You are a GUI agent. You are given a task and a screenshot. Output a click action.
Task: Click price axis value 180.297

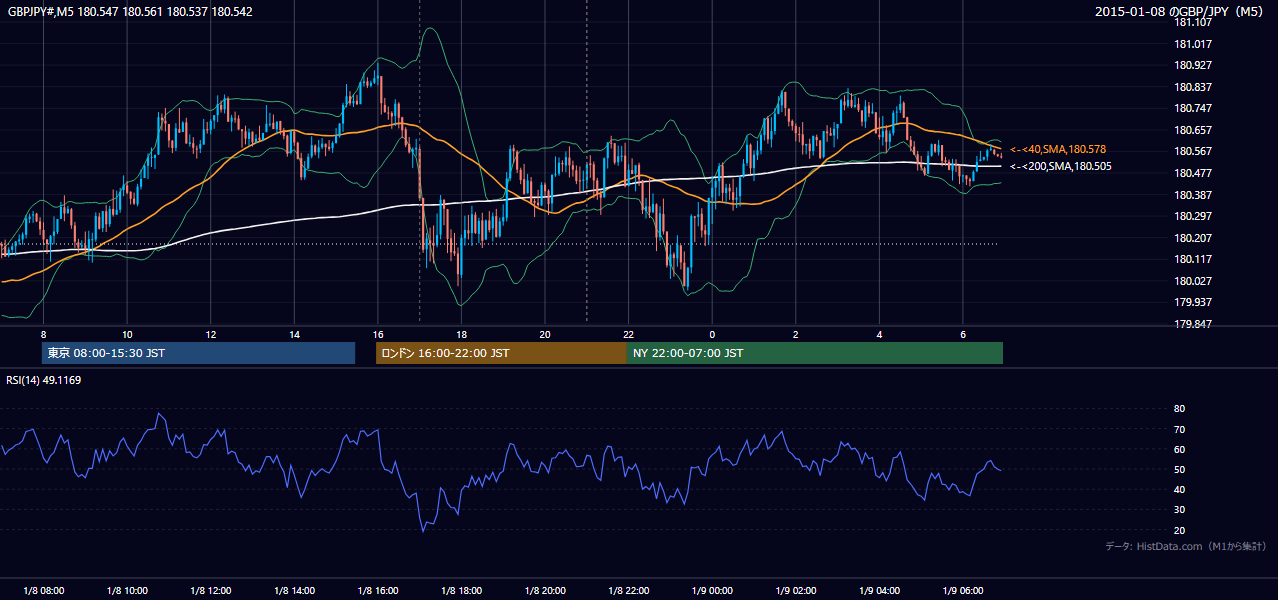(x=1193, y=216)
